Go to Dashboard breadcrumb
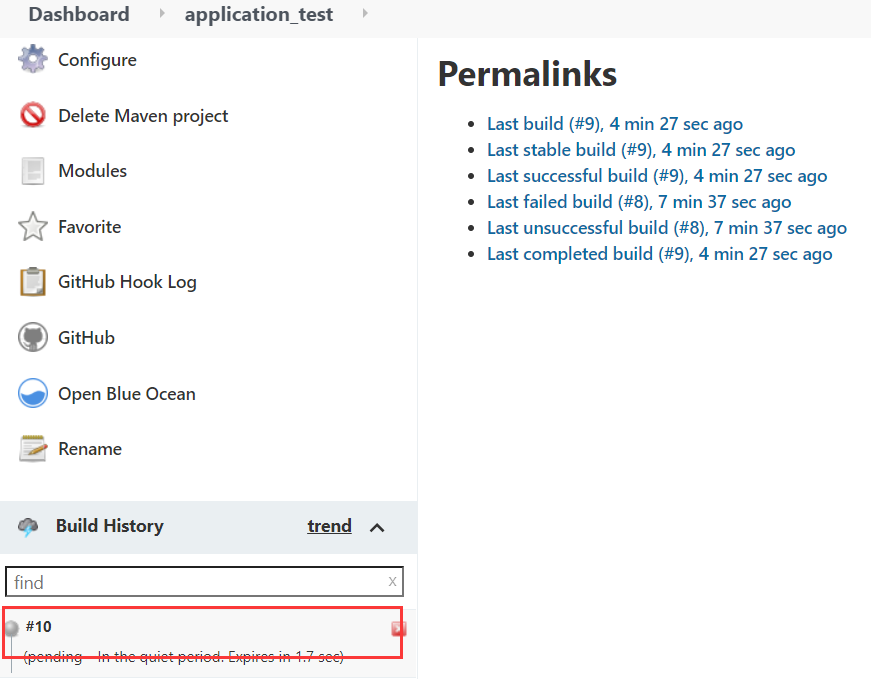This screenshot has width=871, height=679. 79,14
